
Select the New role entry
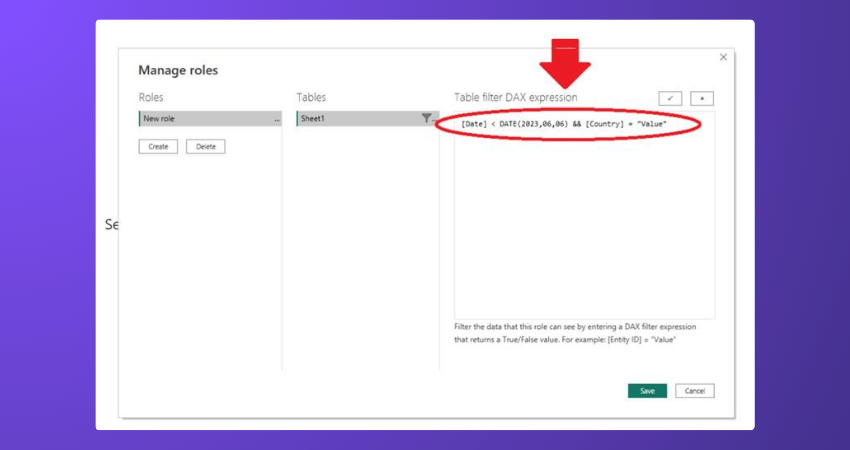coord(210,119)
